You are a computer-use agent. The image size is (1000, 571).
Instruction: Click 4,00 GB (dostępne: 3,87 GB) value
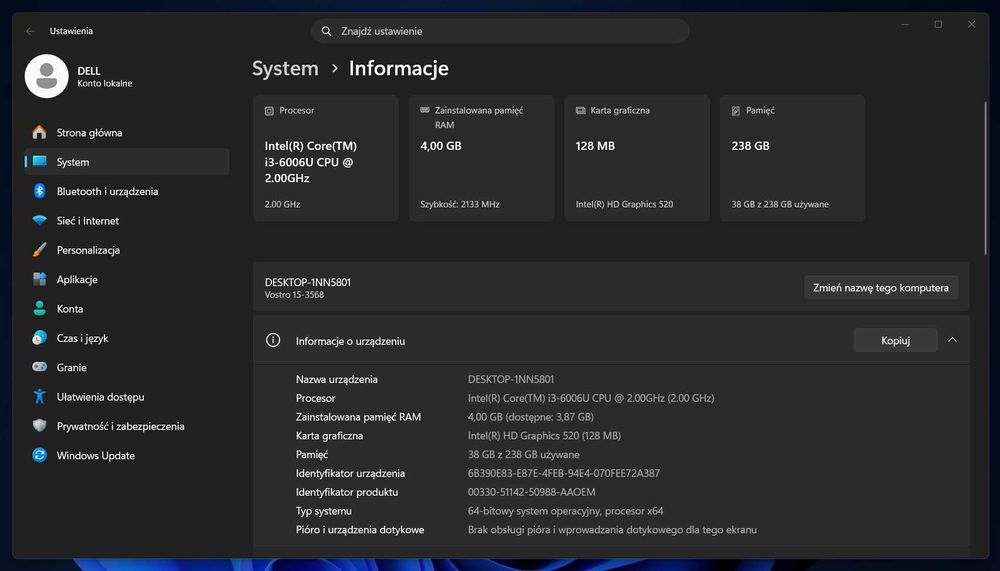531,417
